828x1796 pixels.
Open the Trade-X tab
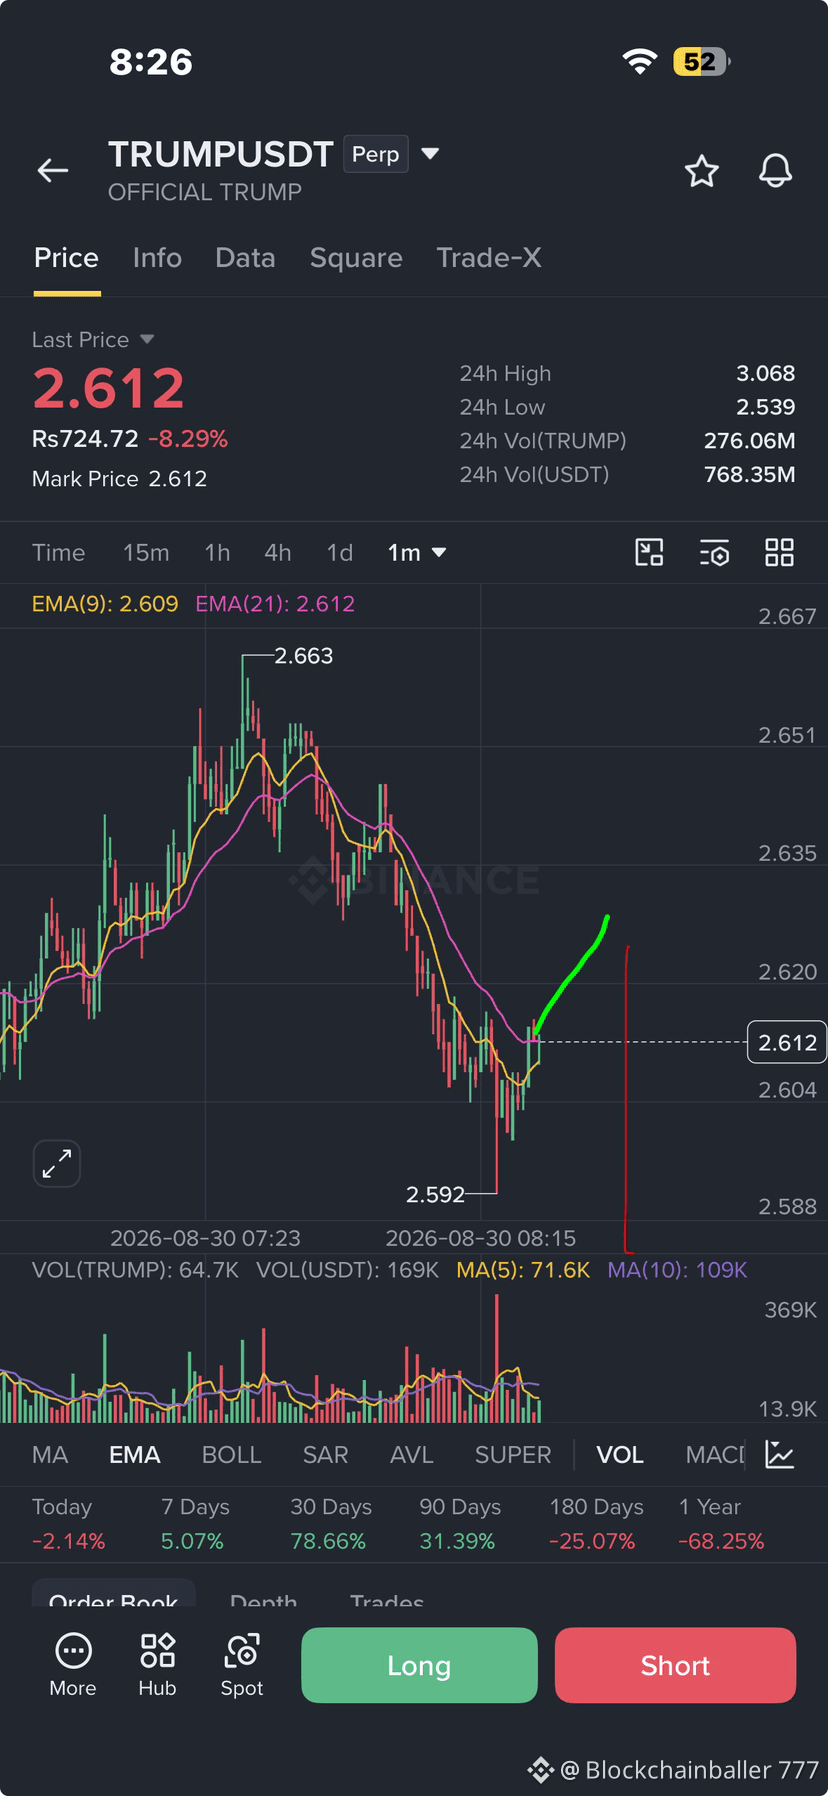pyautogui.click(x=489, y=258)
